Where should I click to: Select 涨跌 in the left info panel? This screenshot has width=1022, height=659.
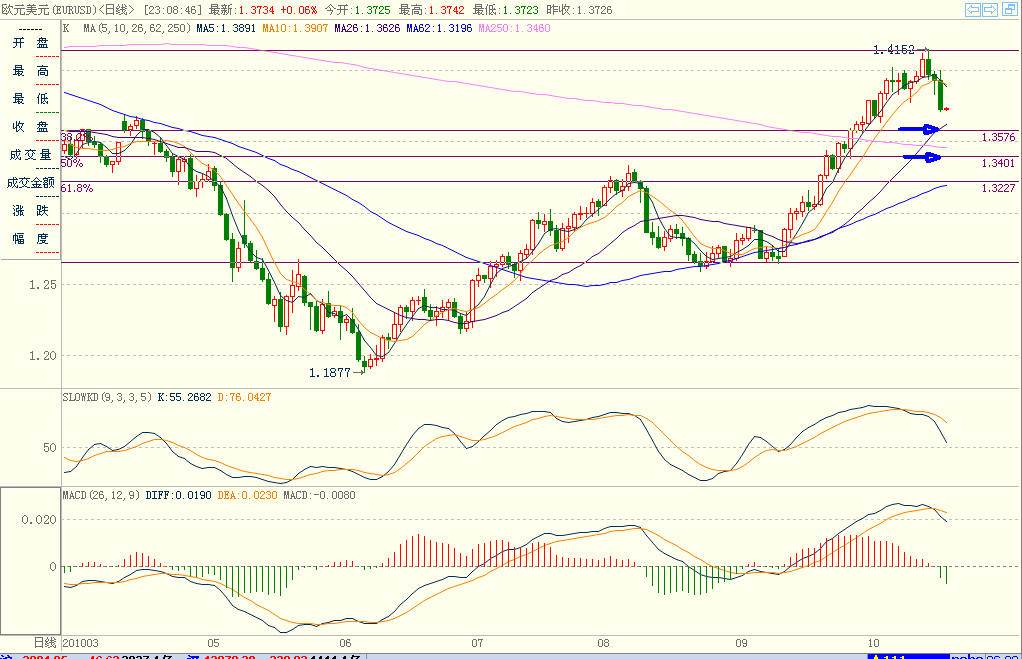point(31,211)
